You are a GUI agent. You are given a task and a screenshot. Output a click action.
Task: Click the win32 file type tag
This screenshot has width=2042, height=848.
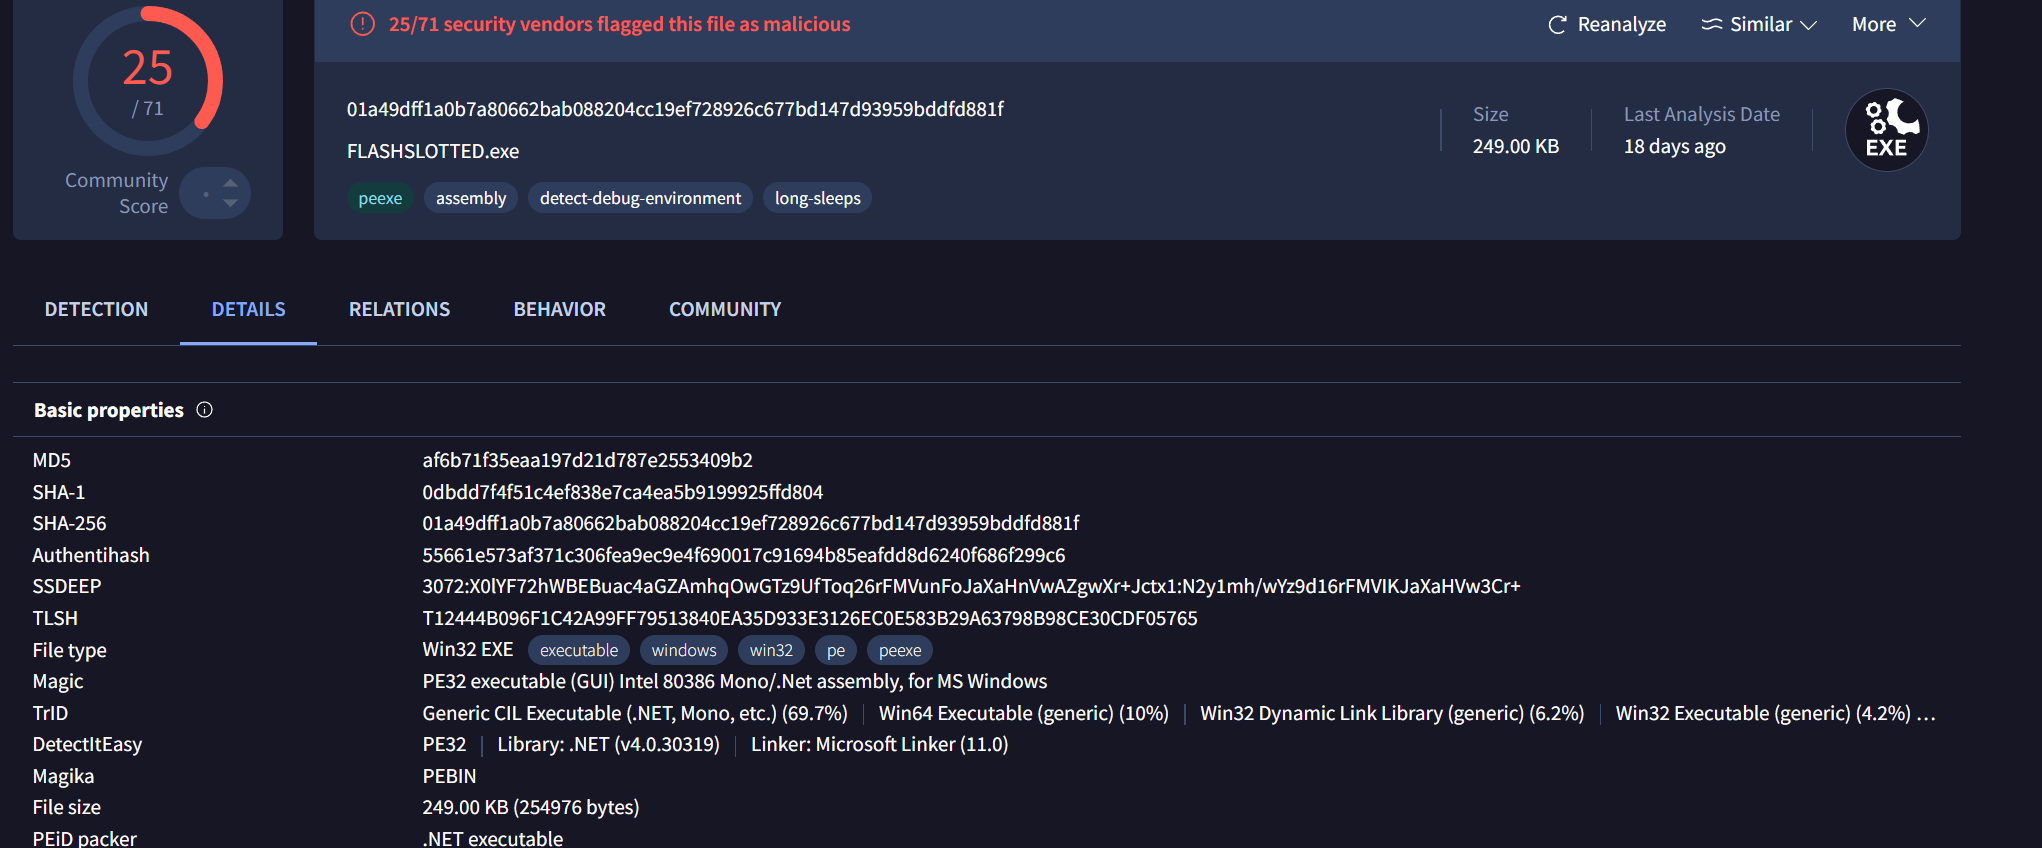click(771, 650)
